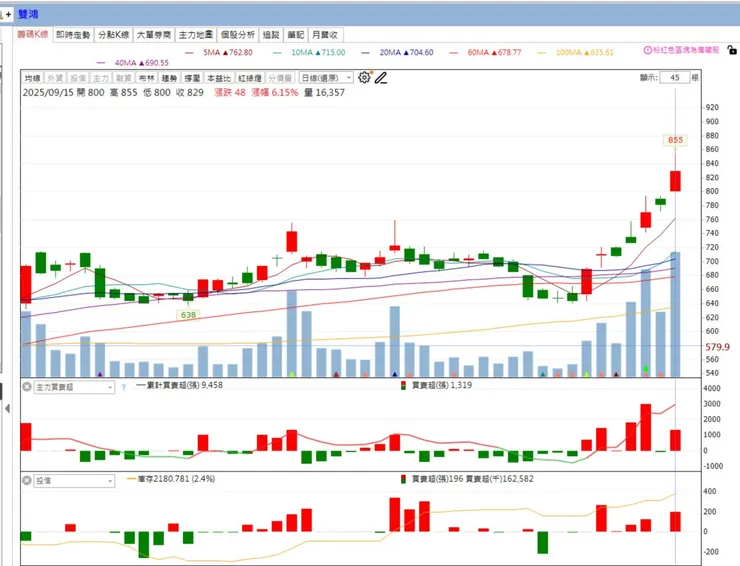Click the 顯示 bar count field showing 45
The width and height of the screenshot is (740, 566).
675,77
